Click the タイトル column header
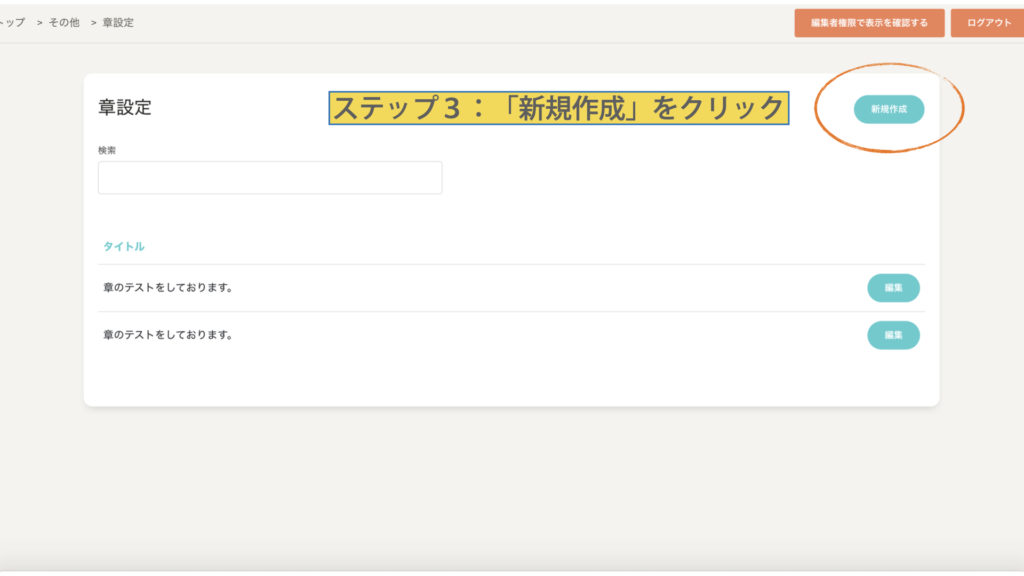 124,246
